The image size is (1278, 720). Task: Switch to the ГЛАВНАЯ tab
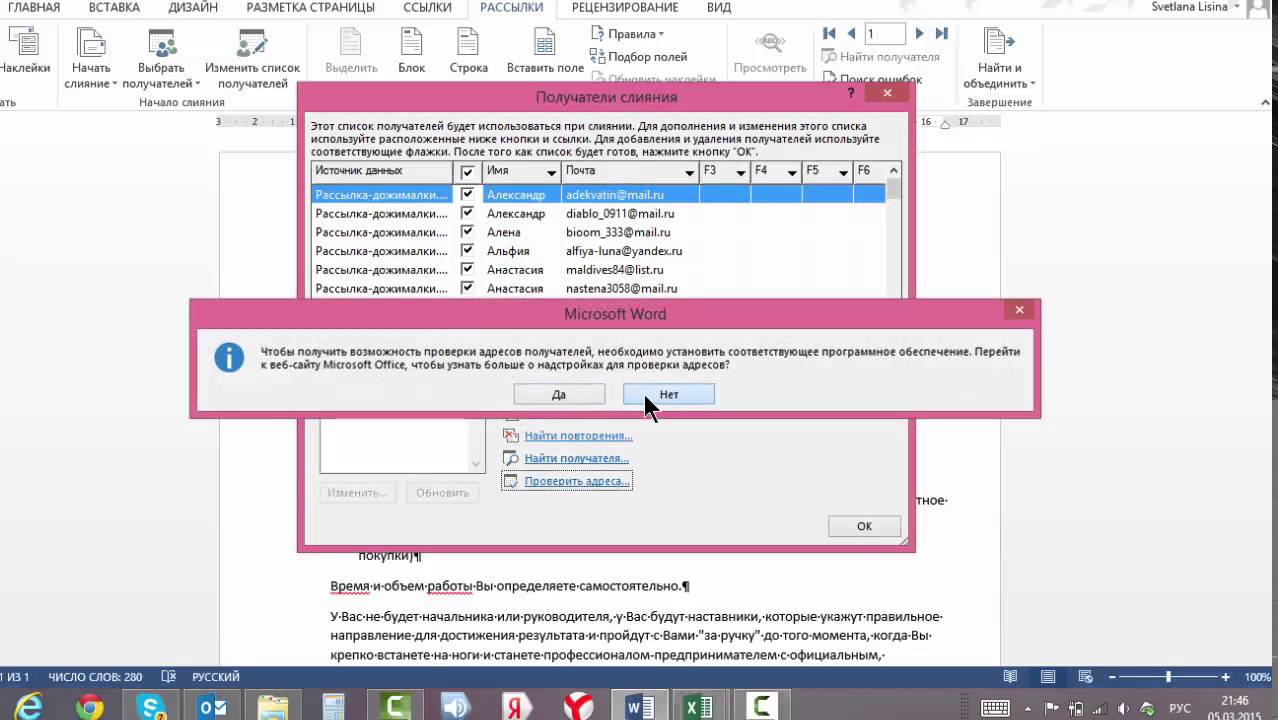click(33, 7)
